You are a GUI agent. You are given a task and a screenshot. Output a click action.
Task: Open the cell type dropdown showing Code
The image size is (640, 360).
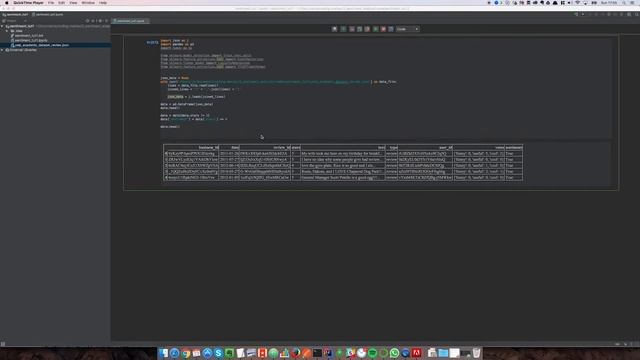(x=408, y=29)
